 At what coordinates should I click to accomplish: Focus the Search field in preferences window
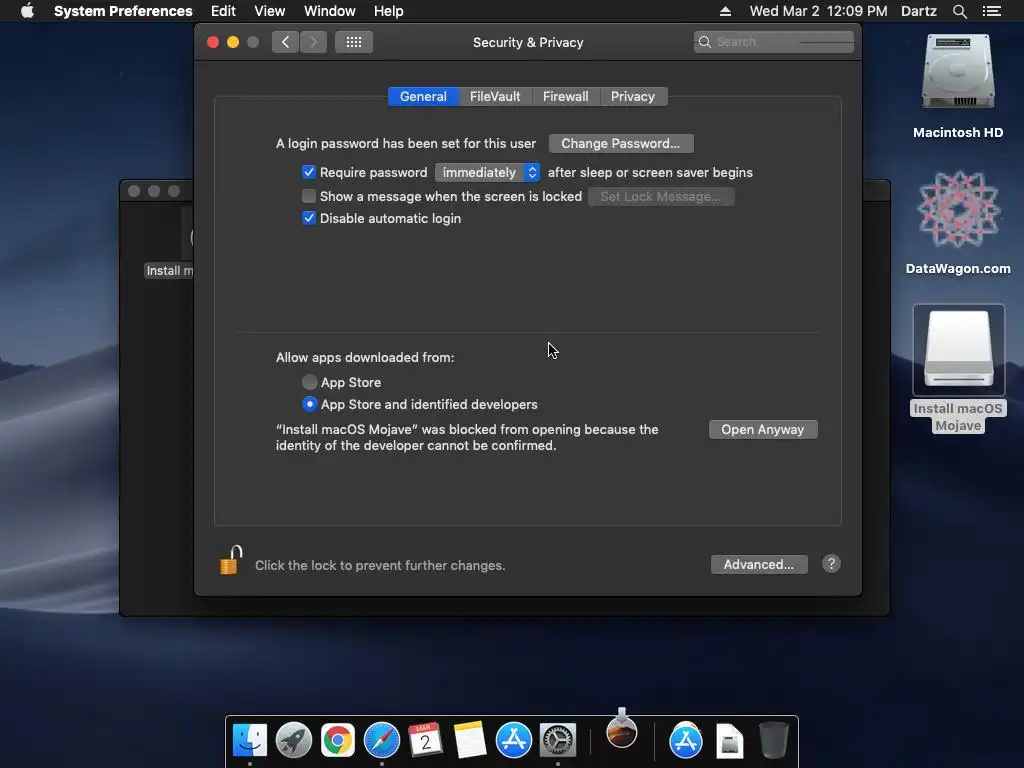point(774,42)
